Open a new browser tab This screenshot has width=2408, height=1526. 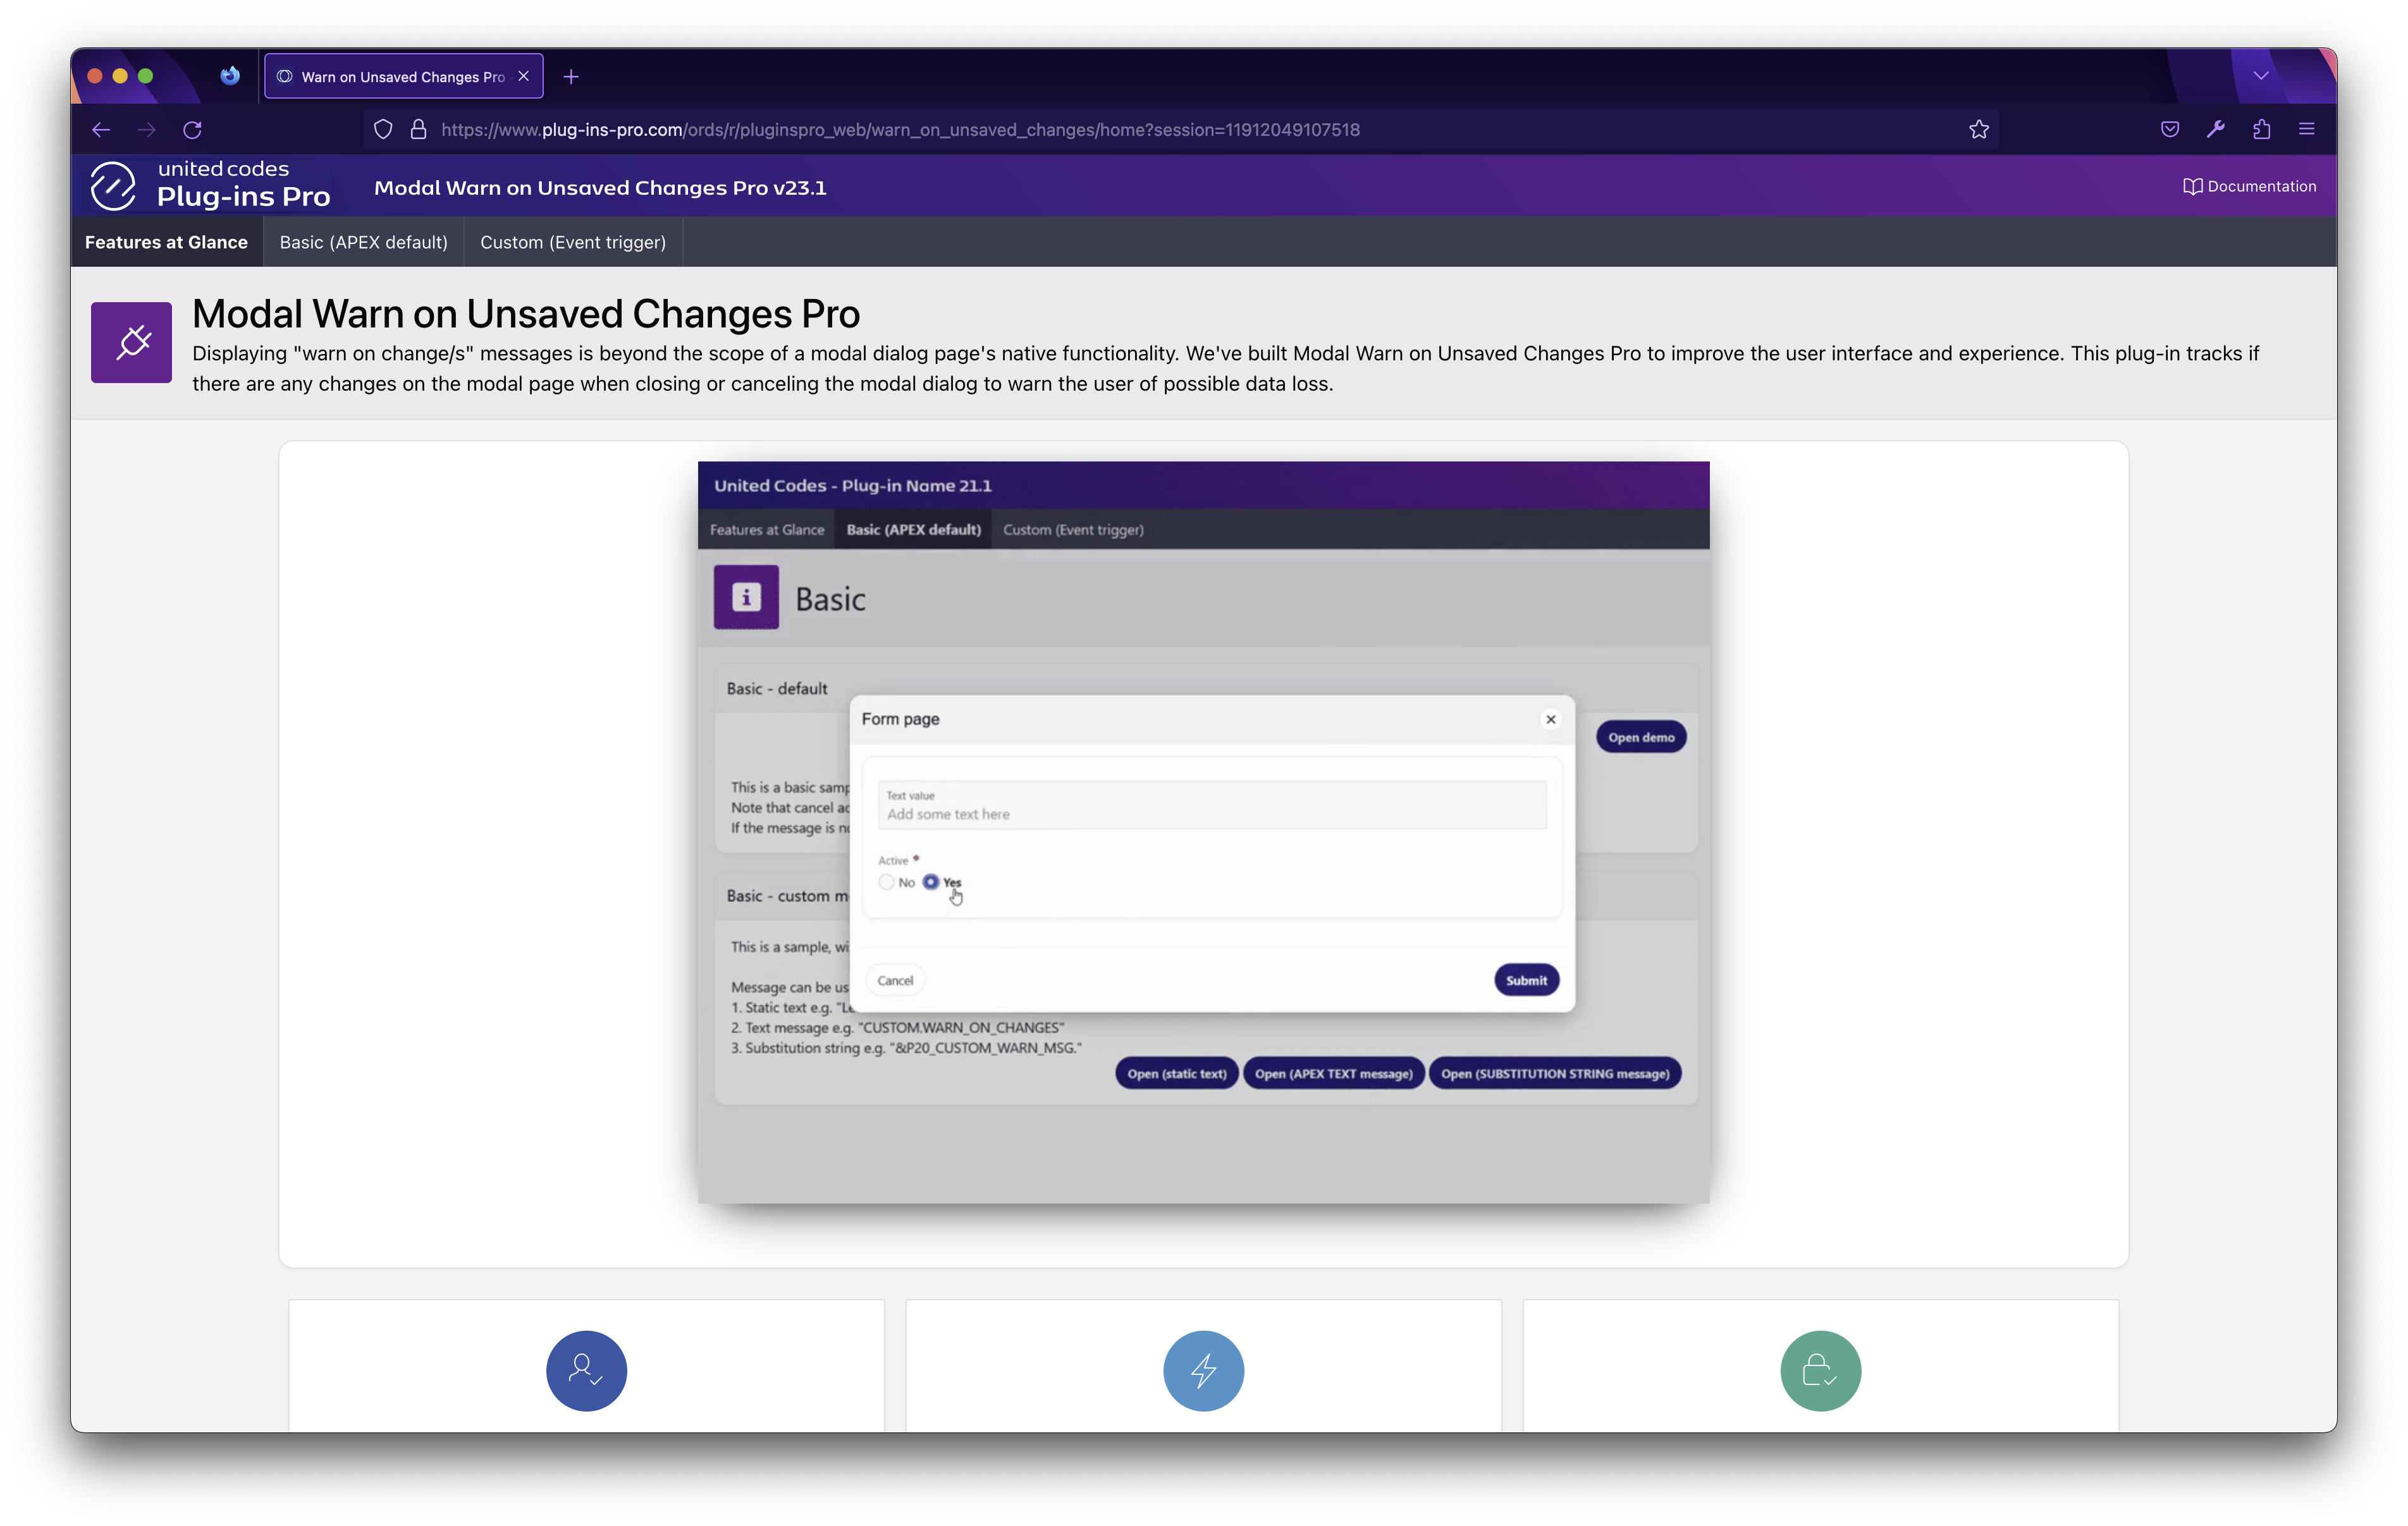pos(571,77)
